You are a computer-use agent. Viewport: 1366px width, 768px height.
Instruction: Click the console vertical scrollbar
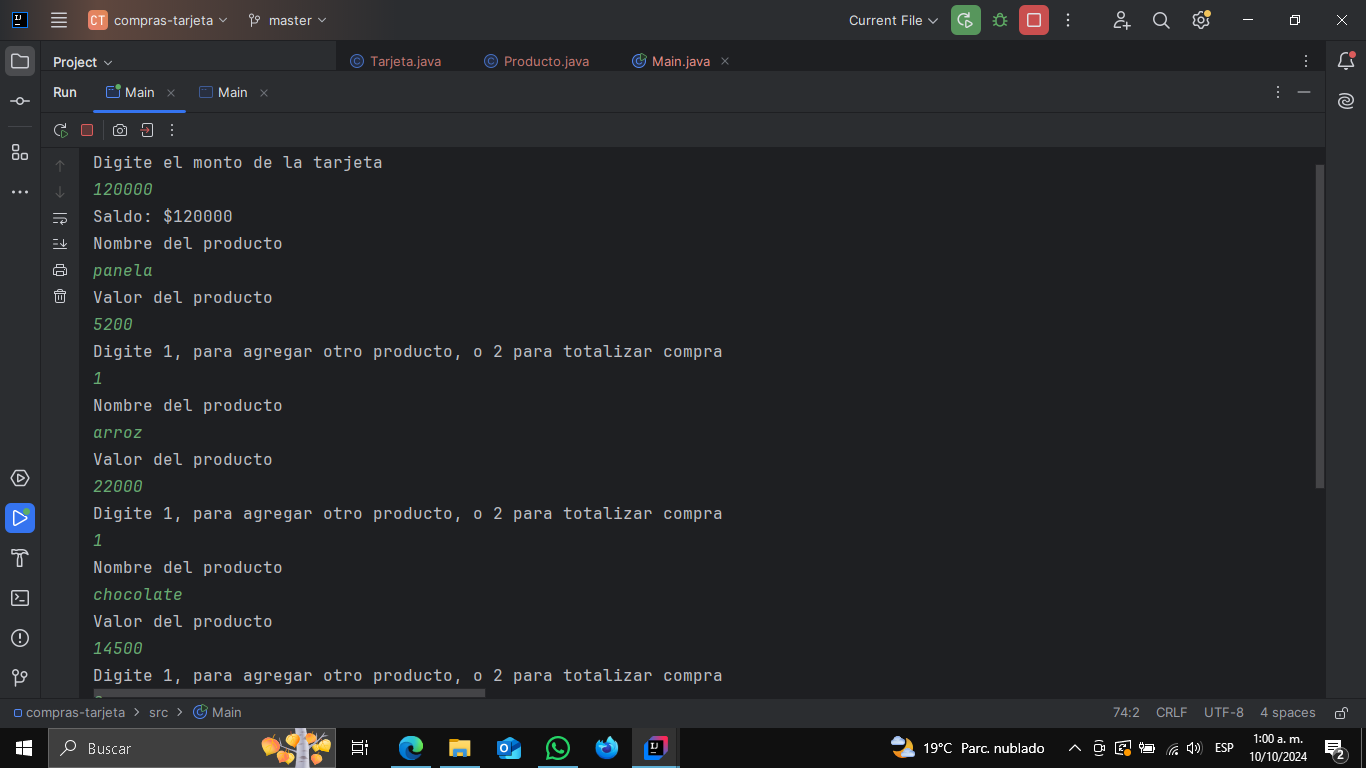tap(1320, 326)
